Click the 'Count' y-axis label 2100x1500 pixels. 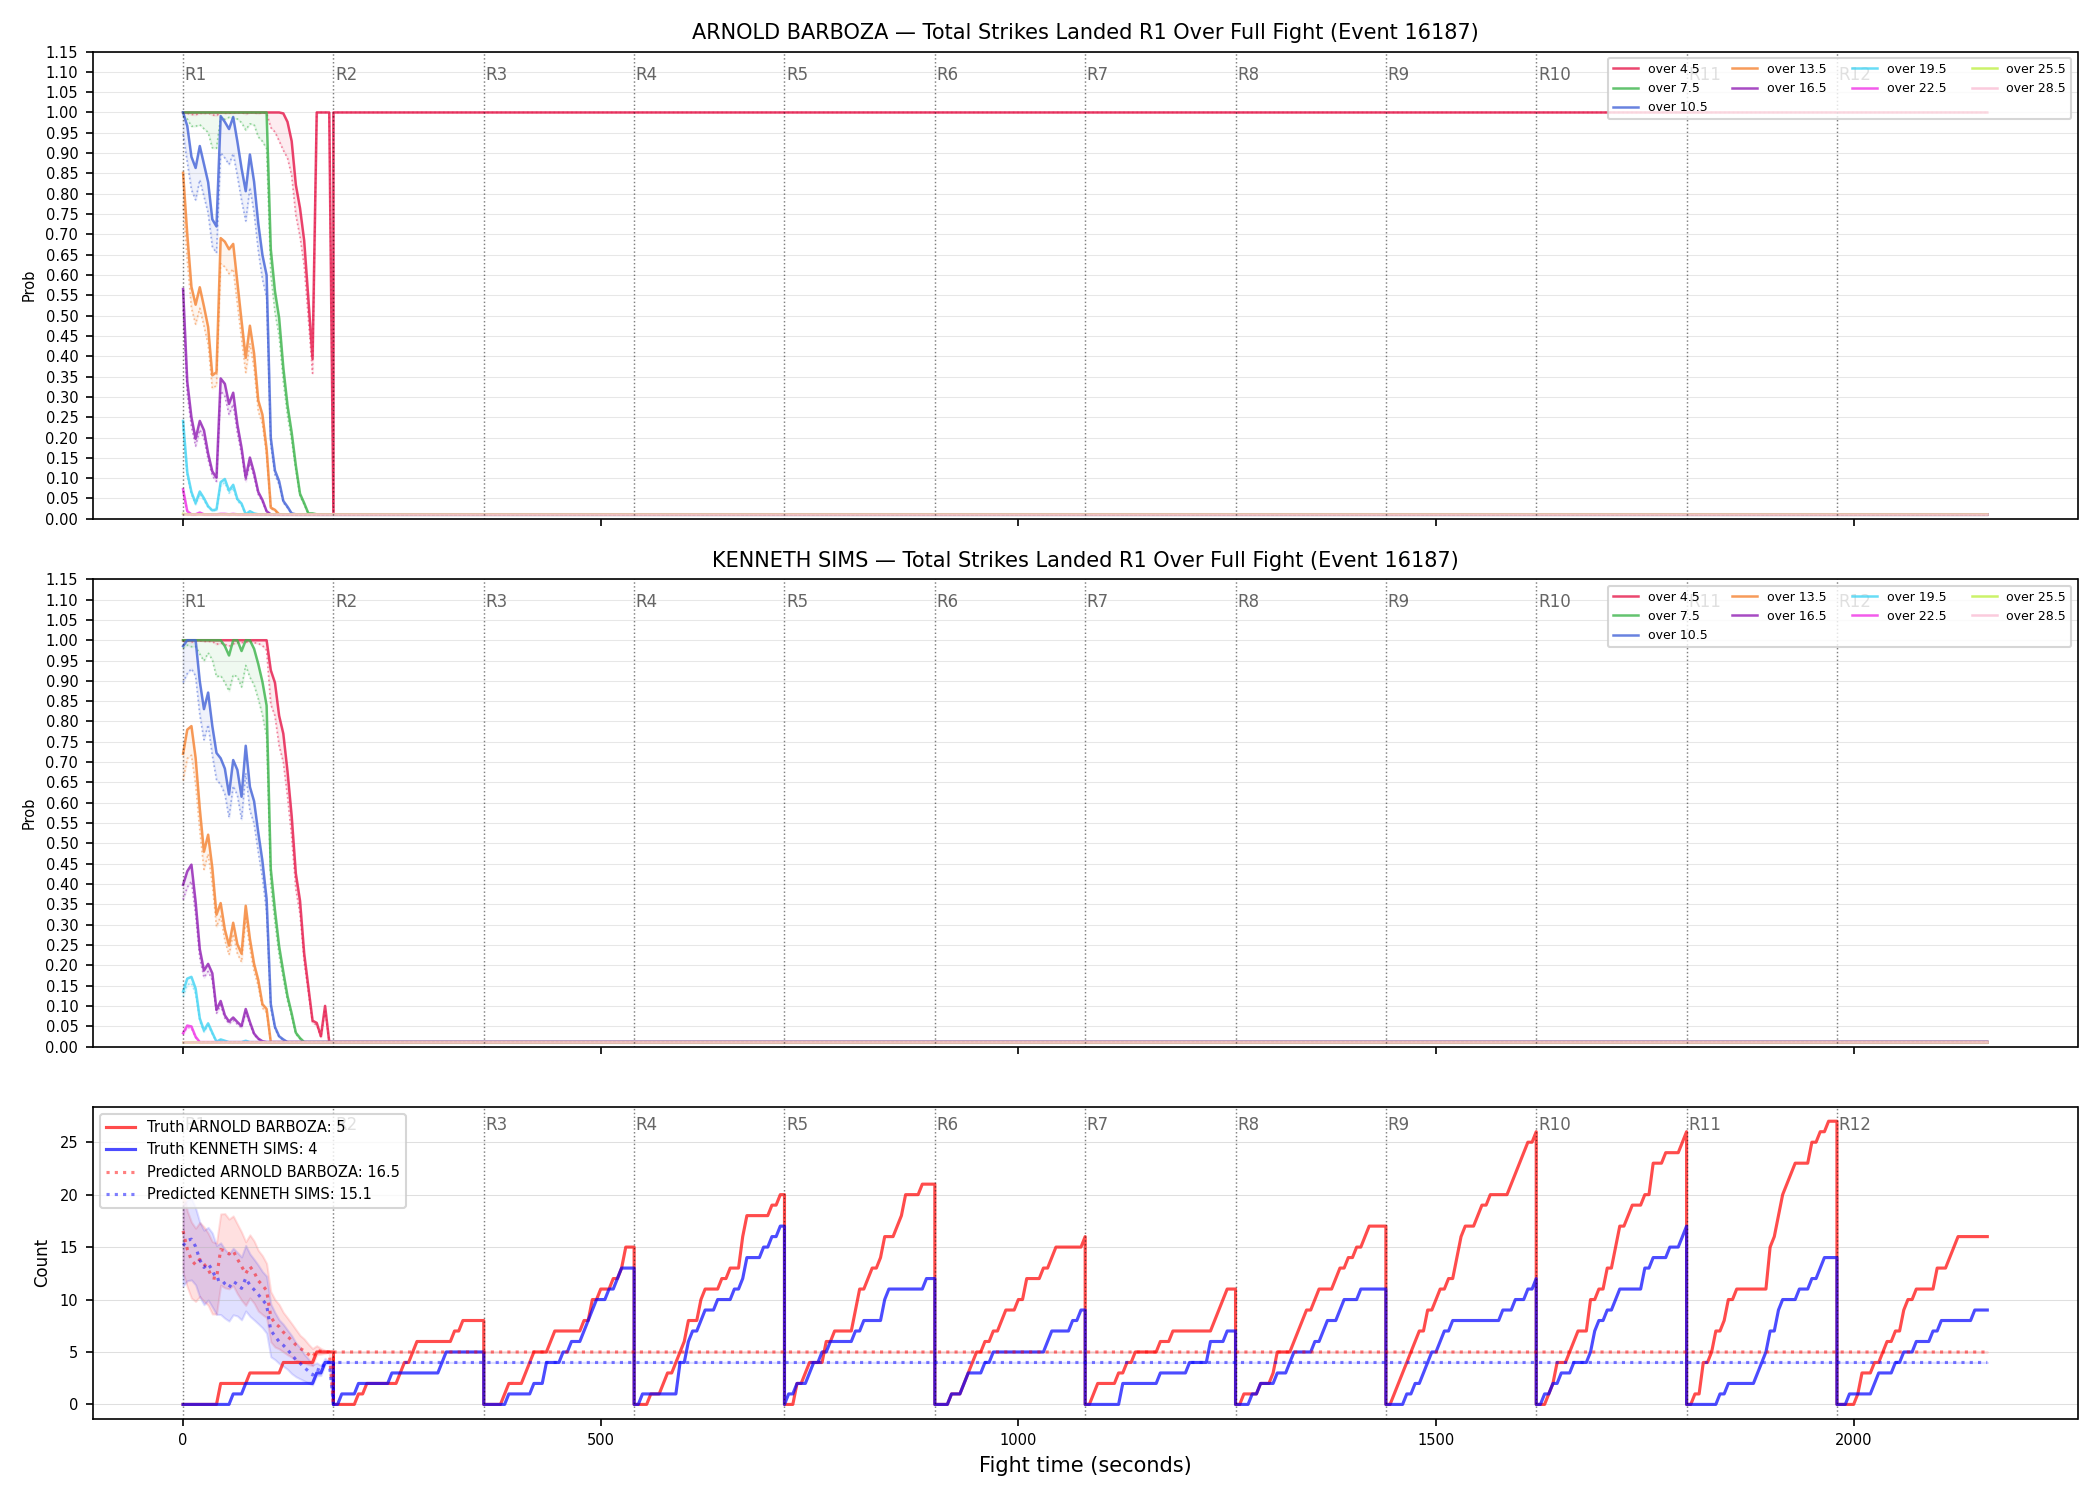click(x=41, y=1263)
